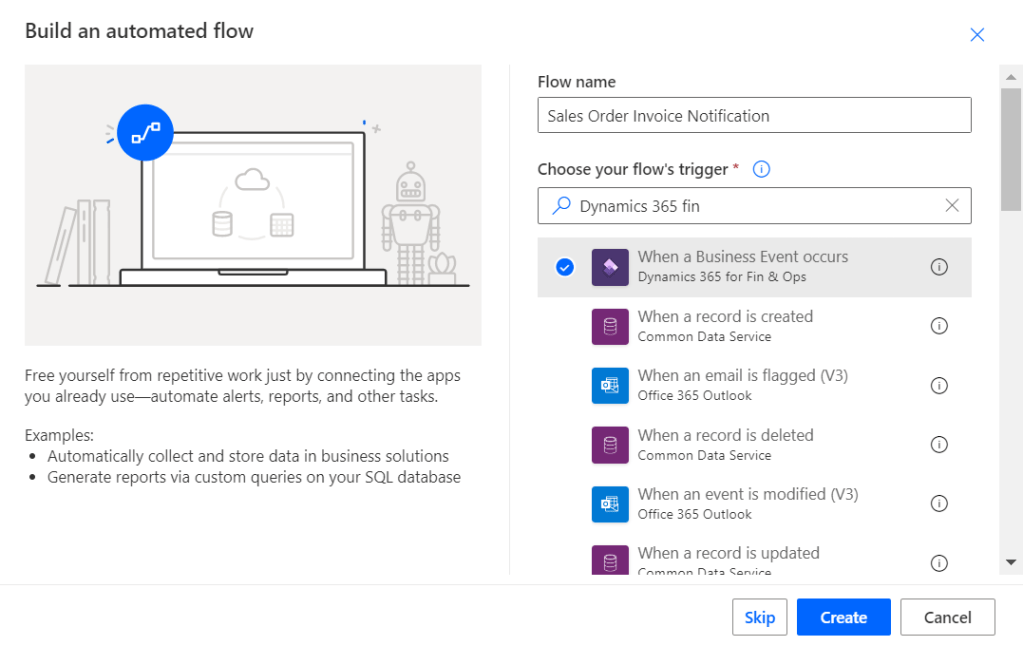
Task: Click the Cancel button
Action: click(947, 617)
